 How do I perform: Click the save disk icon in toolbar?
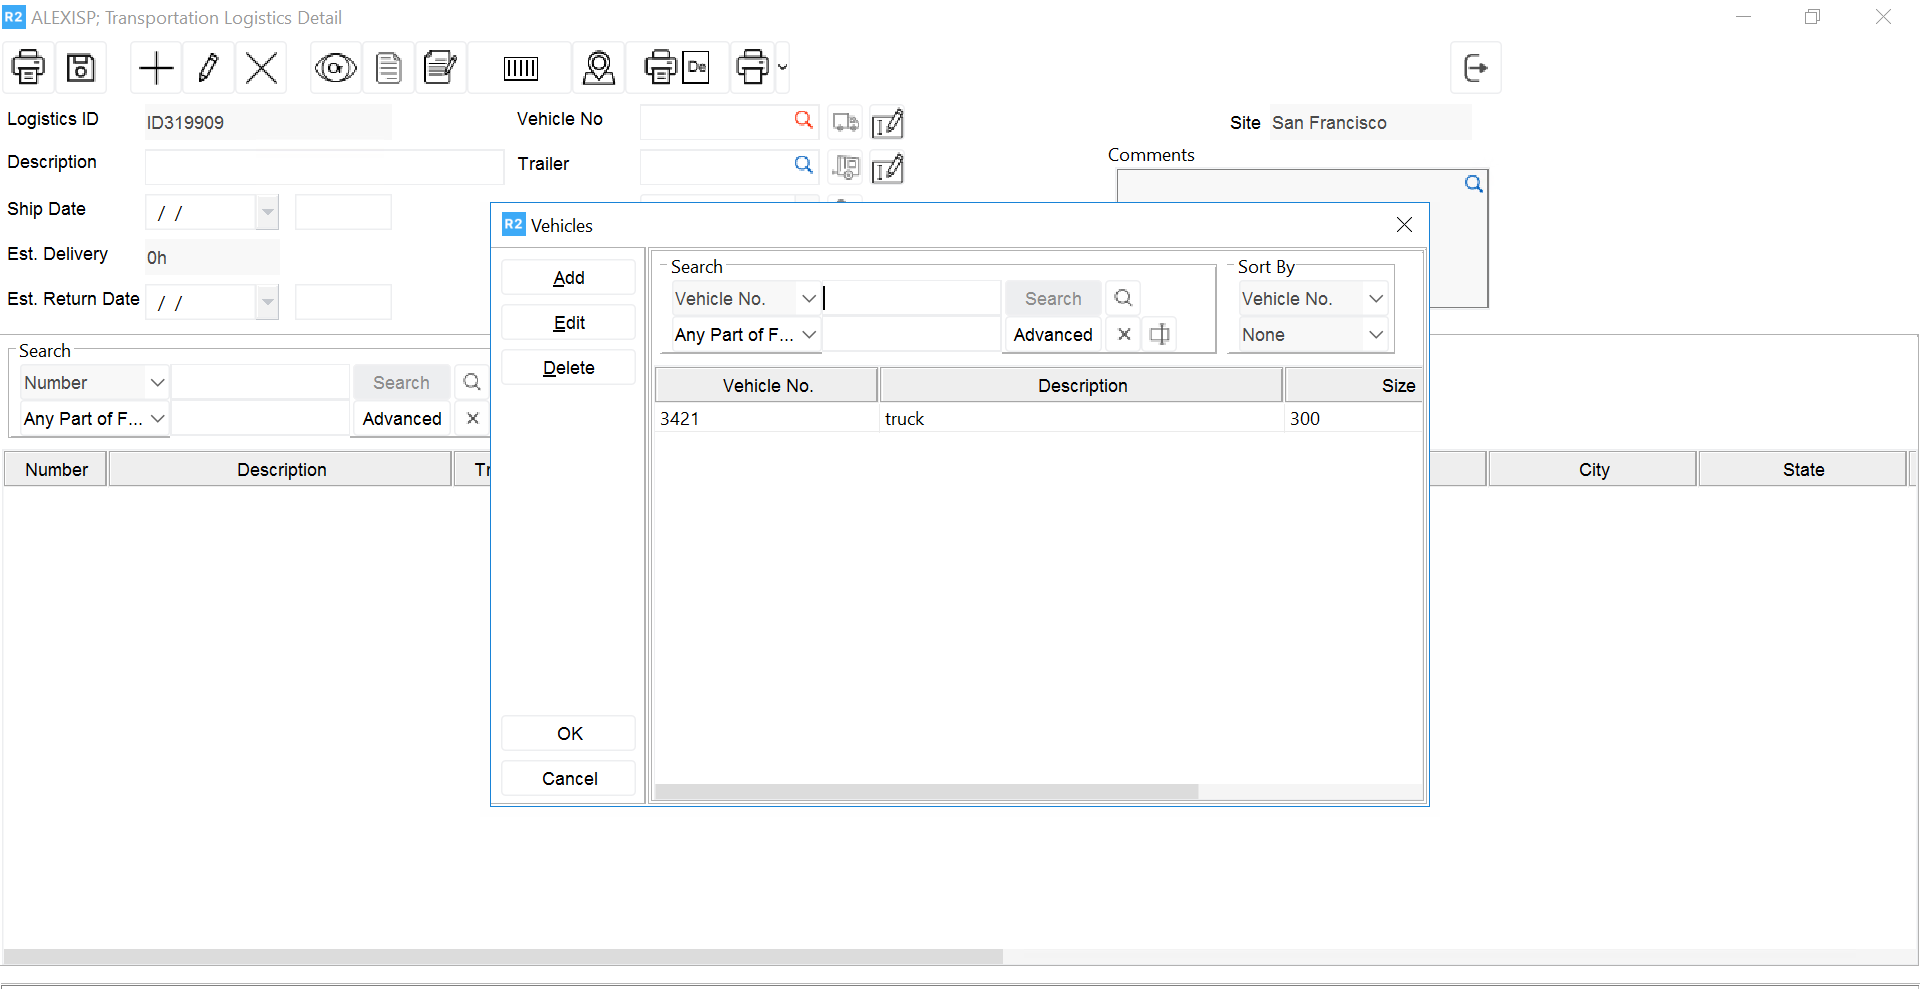pyautogui.click(x=81, y=68)
